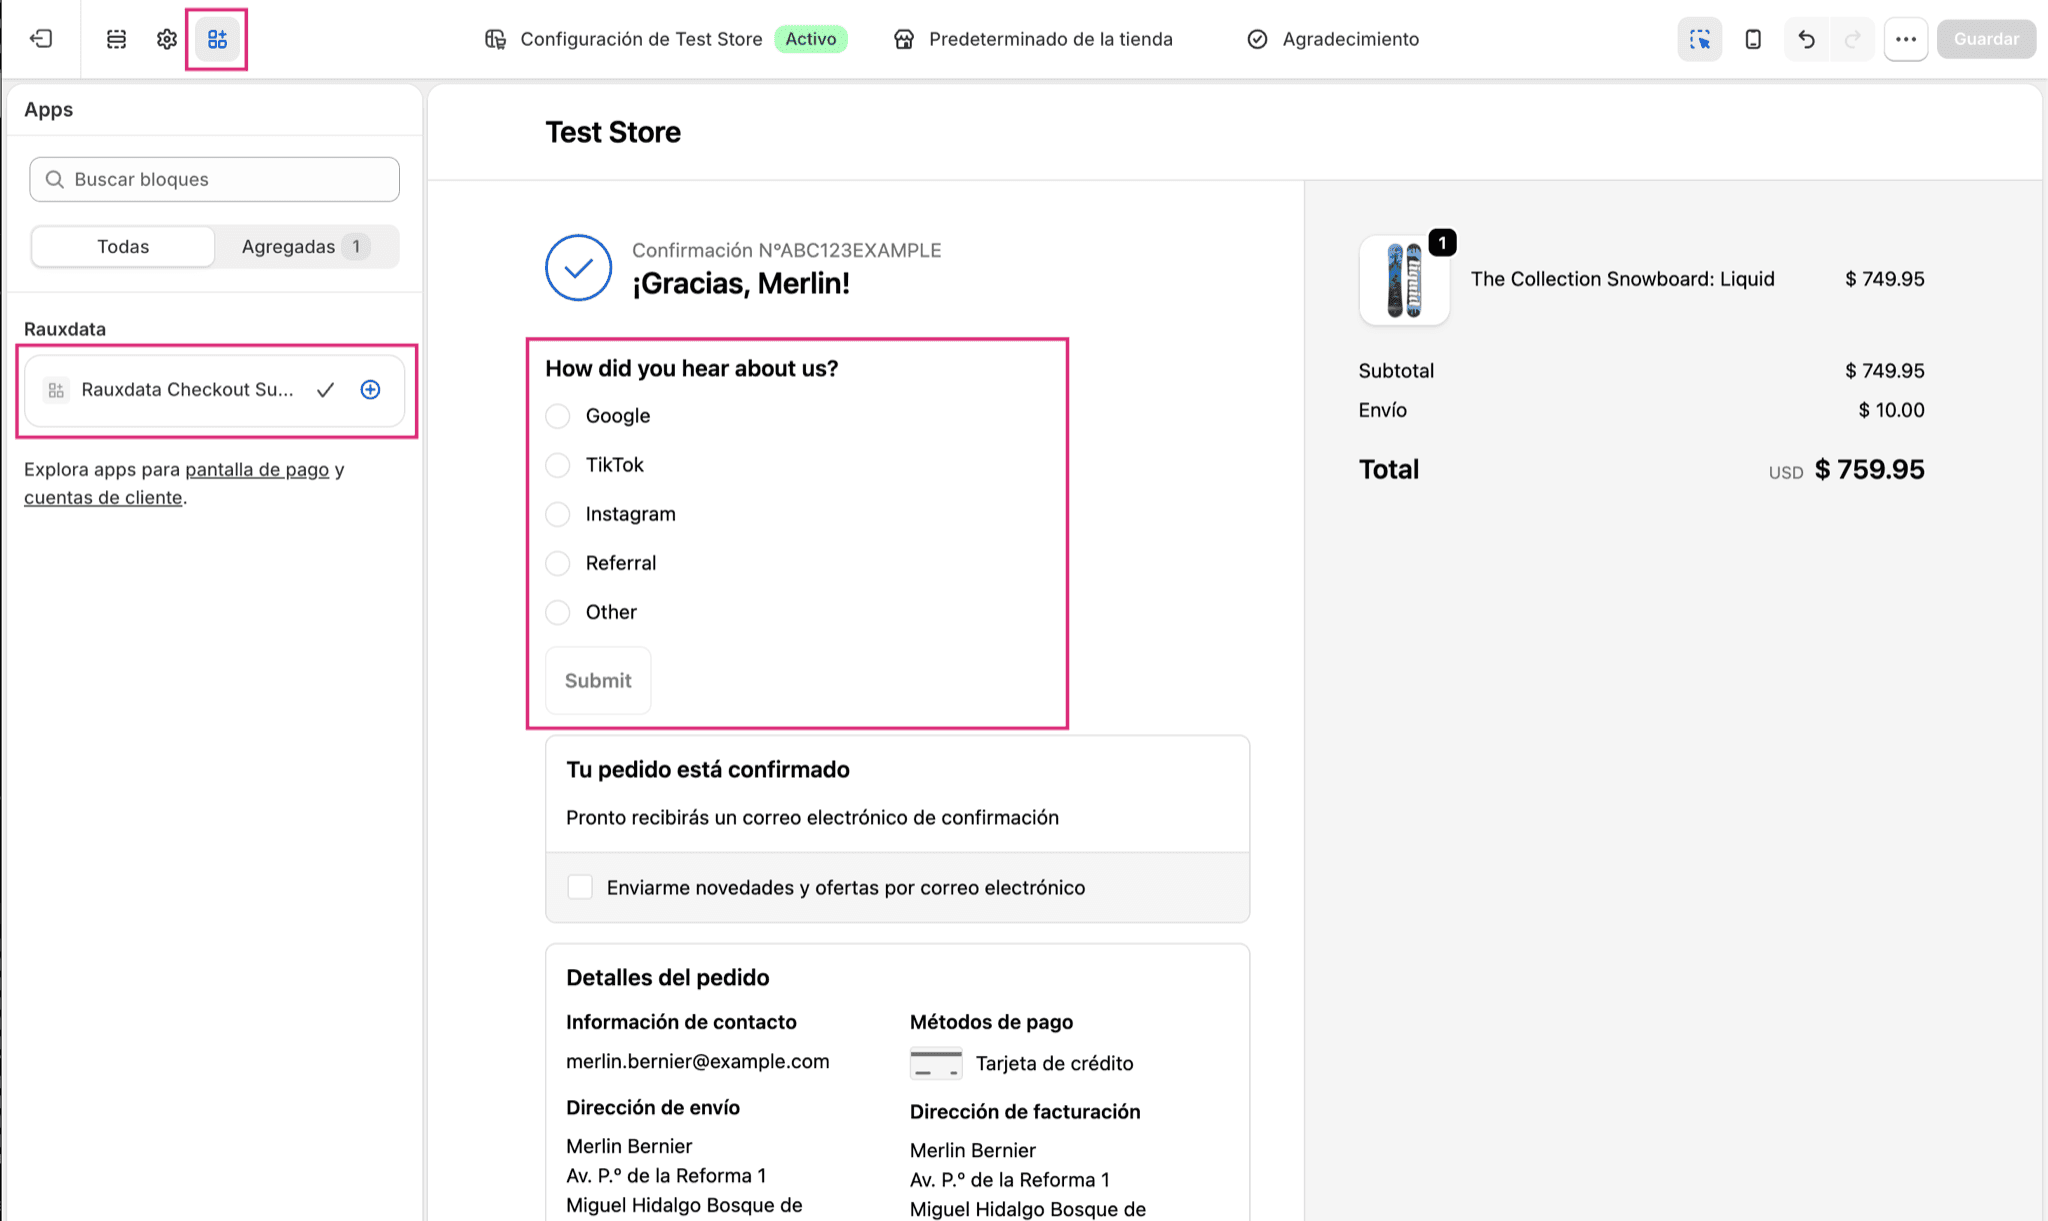Click The Collection Snowboard: Liquid name

tap(1623, 279)
